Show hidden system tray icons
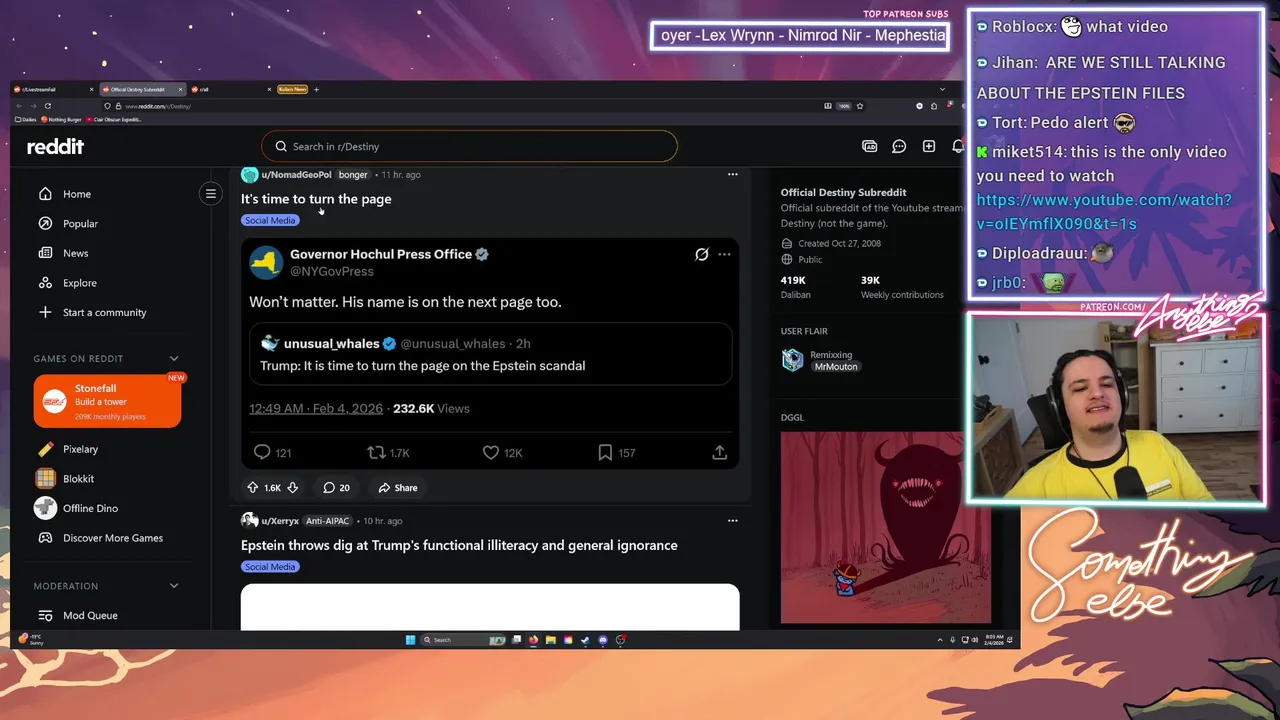1280x720 pixels. pyautogui.click(x=940, y=640)
